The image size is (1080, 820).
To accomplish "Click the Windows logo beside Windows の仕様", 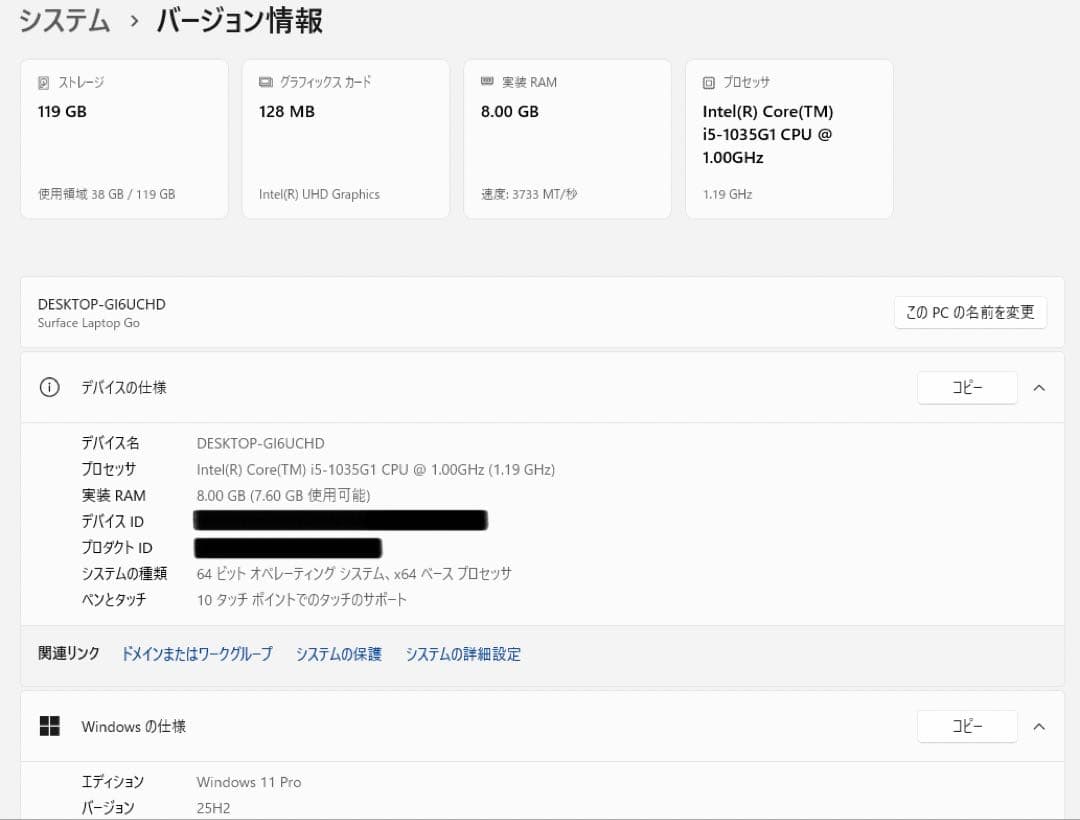I will pos(49,726).
